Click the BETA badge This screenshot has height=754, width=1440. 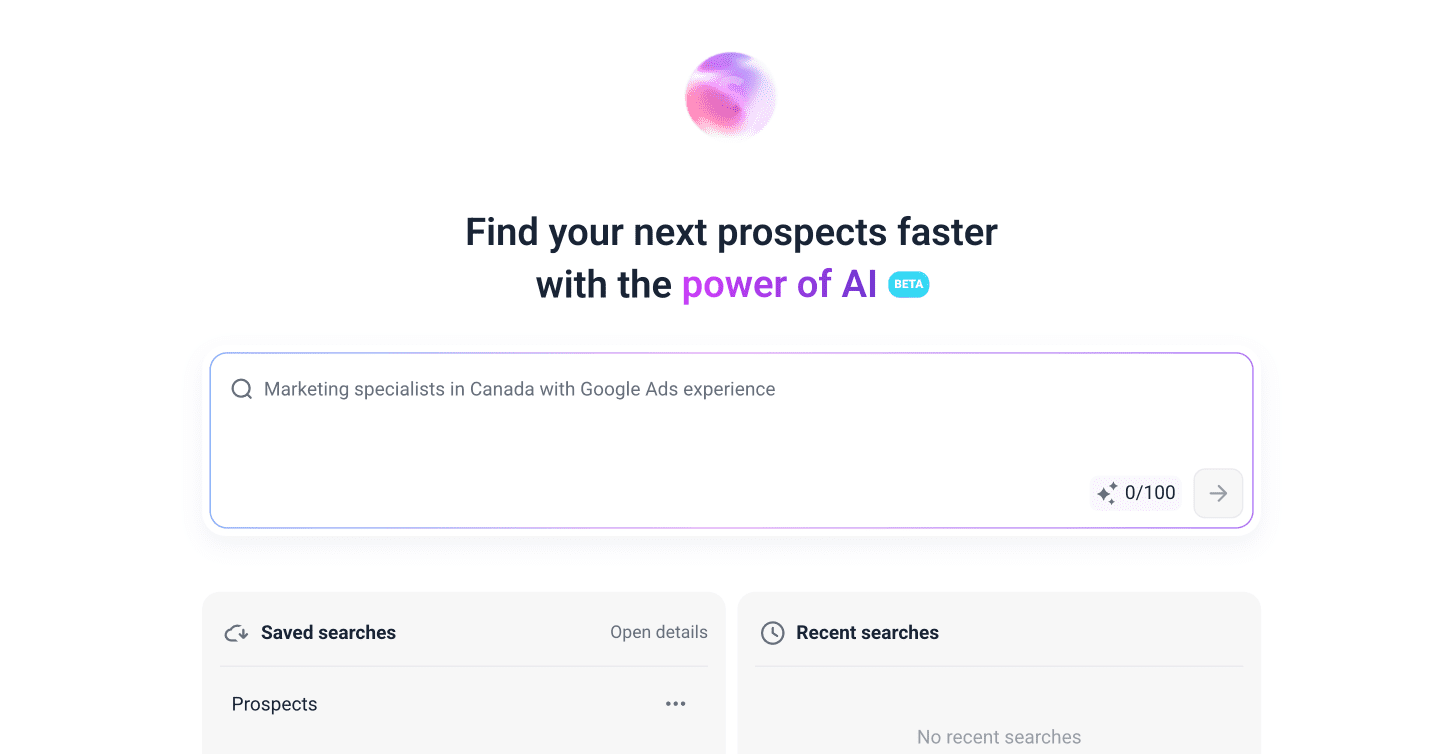(x=908, y=284)
